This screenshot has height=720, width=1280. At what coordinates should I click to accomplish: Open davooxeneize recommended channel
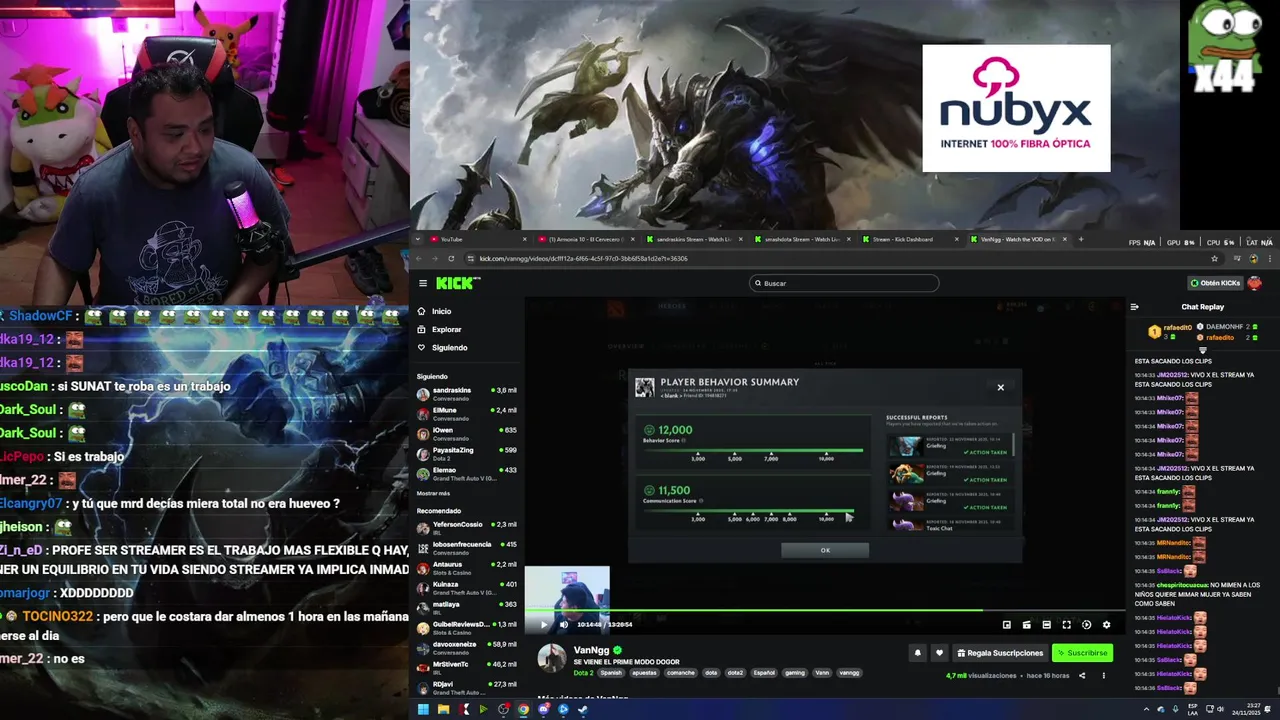coord(467,648)
